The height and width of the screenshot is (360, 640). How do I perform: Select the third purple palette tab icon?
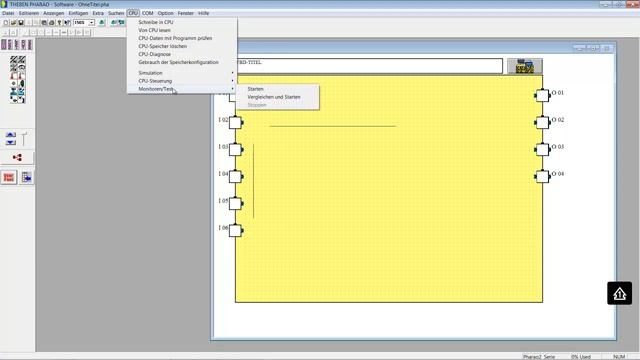pyautogui.click(x=17, y=44)
